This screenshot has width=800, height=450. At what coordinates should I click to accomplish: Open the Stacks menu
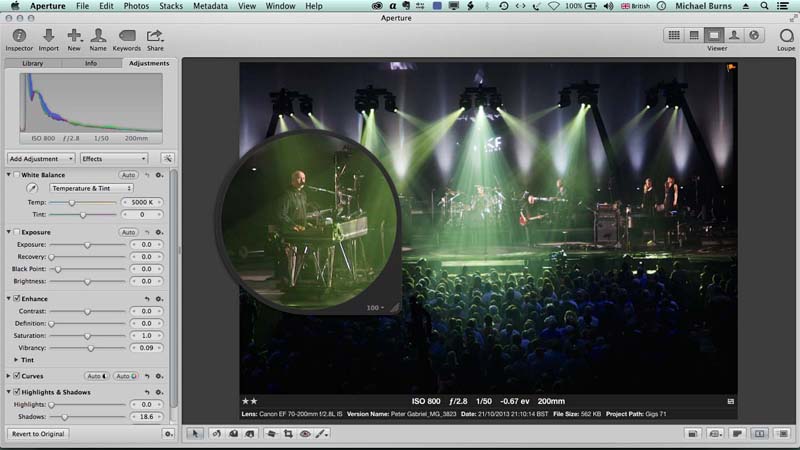tap(171, 6)
